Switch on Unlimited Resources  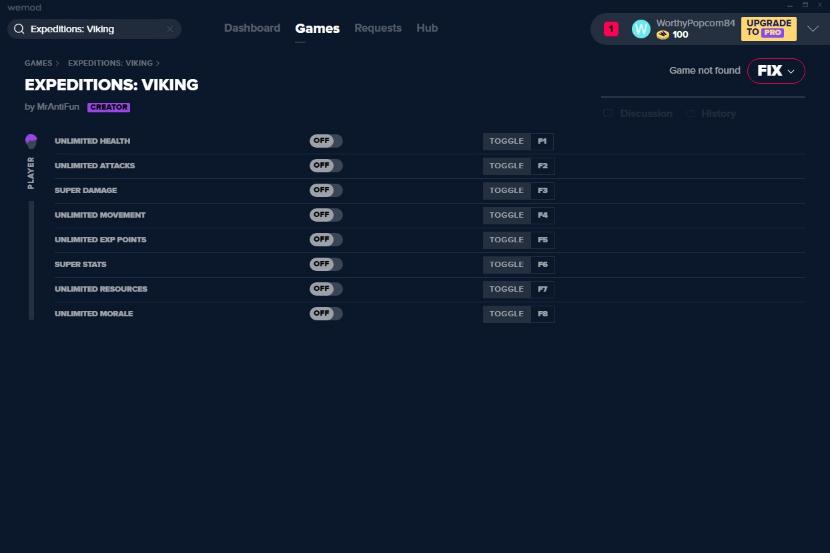(326, 289)
